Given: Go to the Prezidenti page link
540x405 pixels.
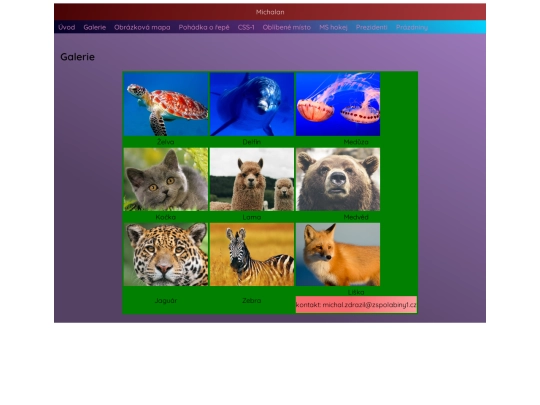Looking at the screenshot, I should tap(372, 28).
